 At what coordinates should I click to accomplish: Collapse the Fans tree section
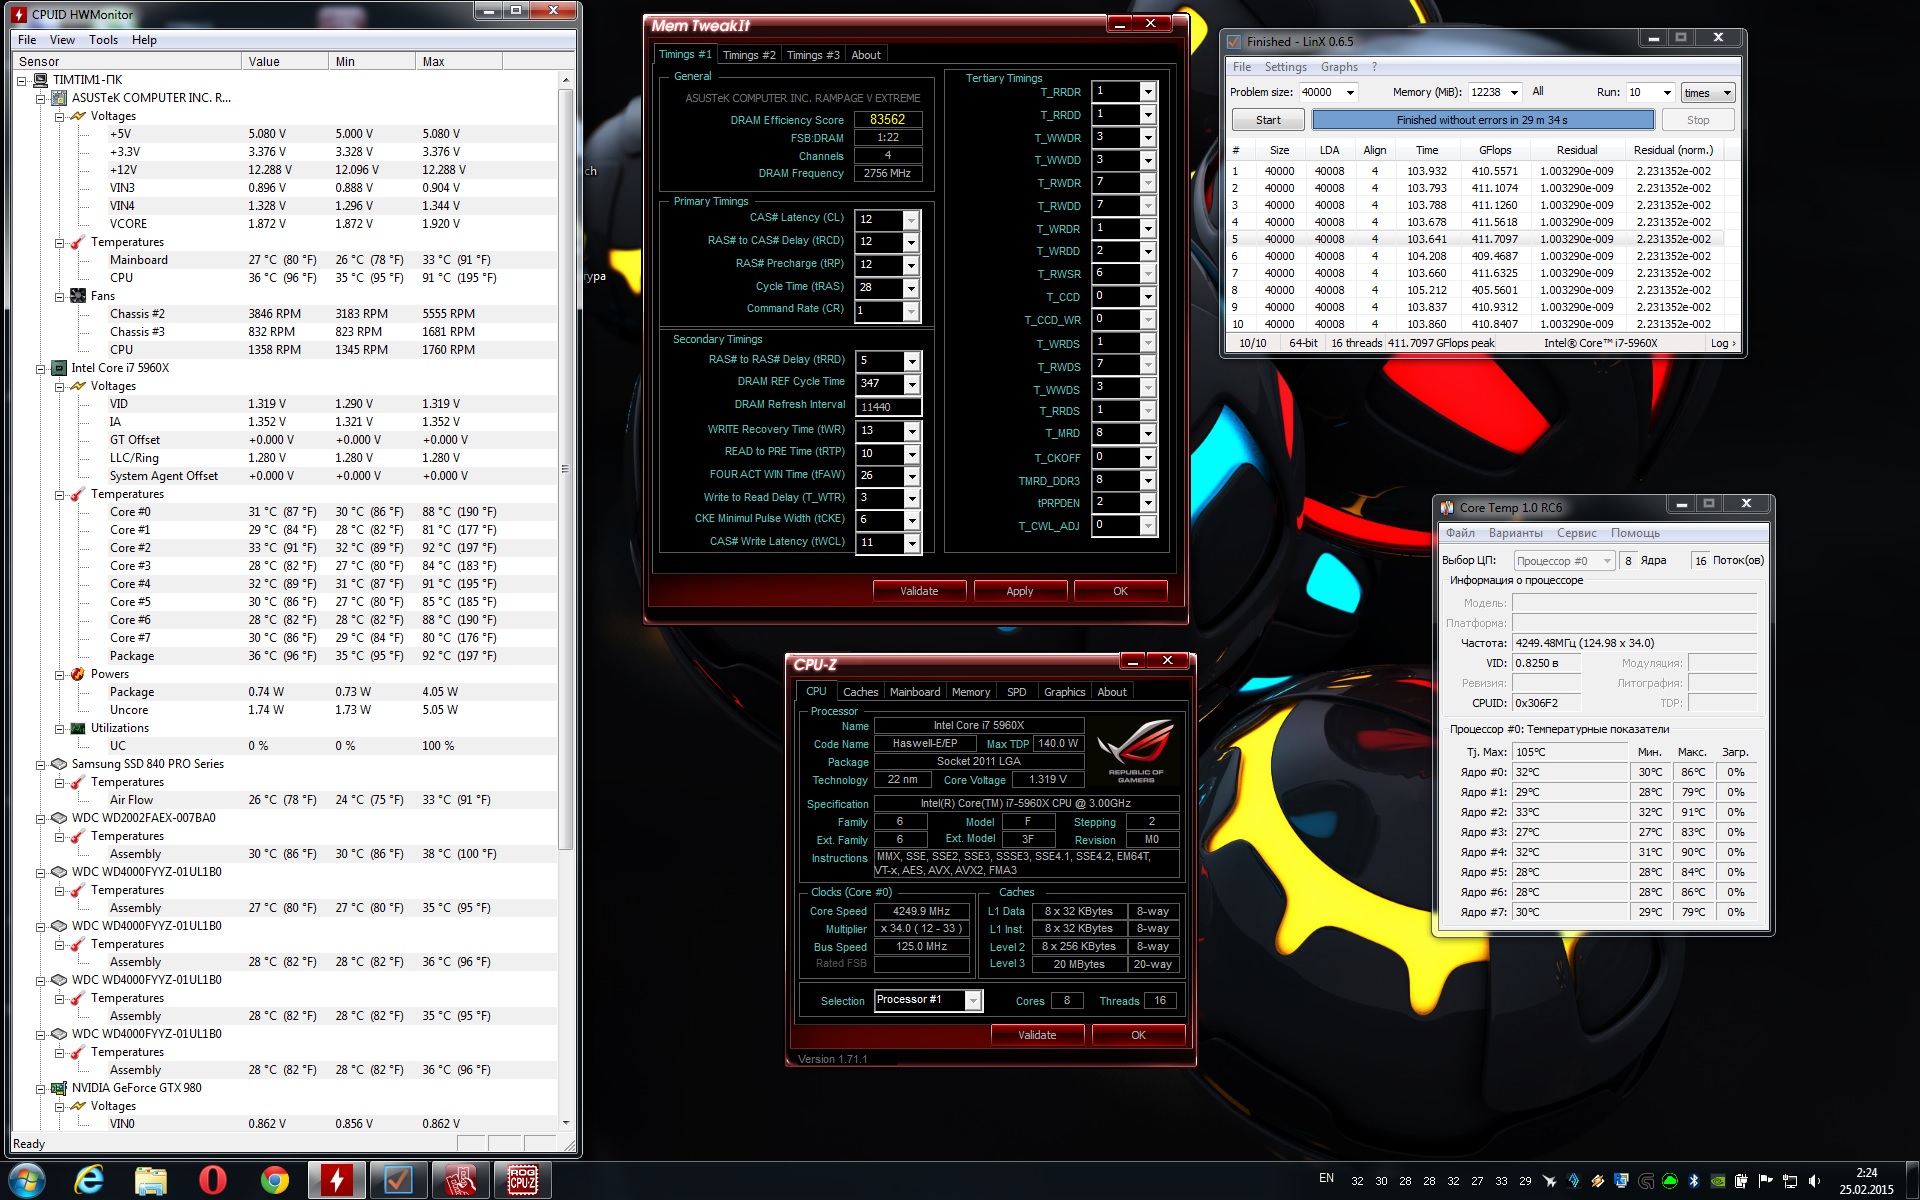click(x=60, y=296)
